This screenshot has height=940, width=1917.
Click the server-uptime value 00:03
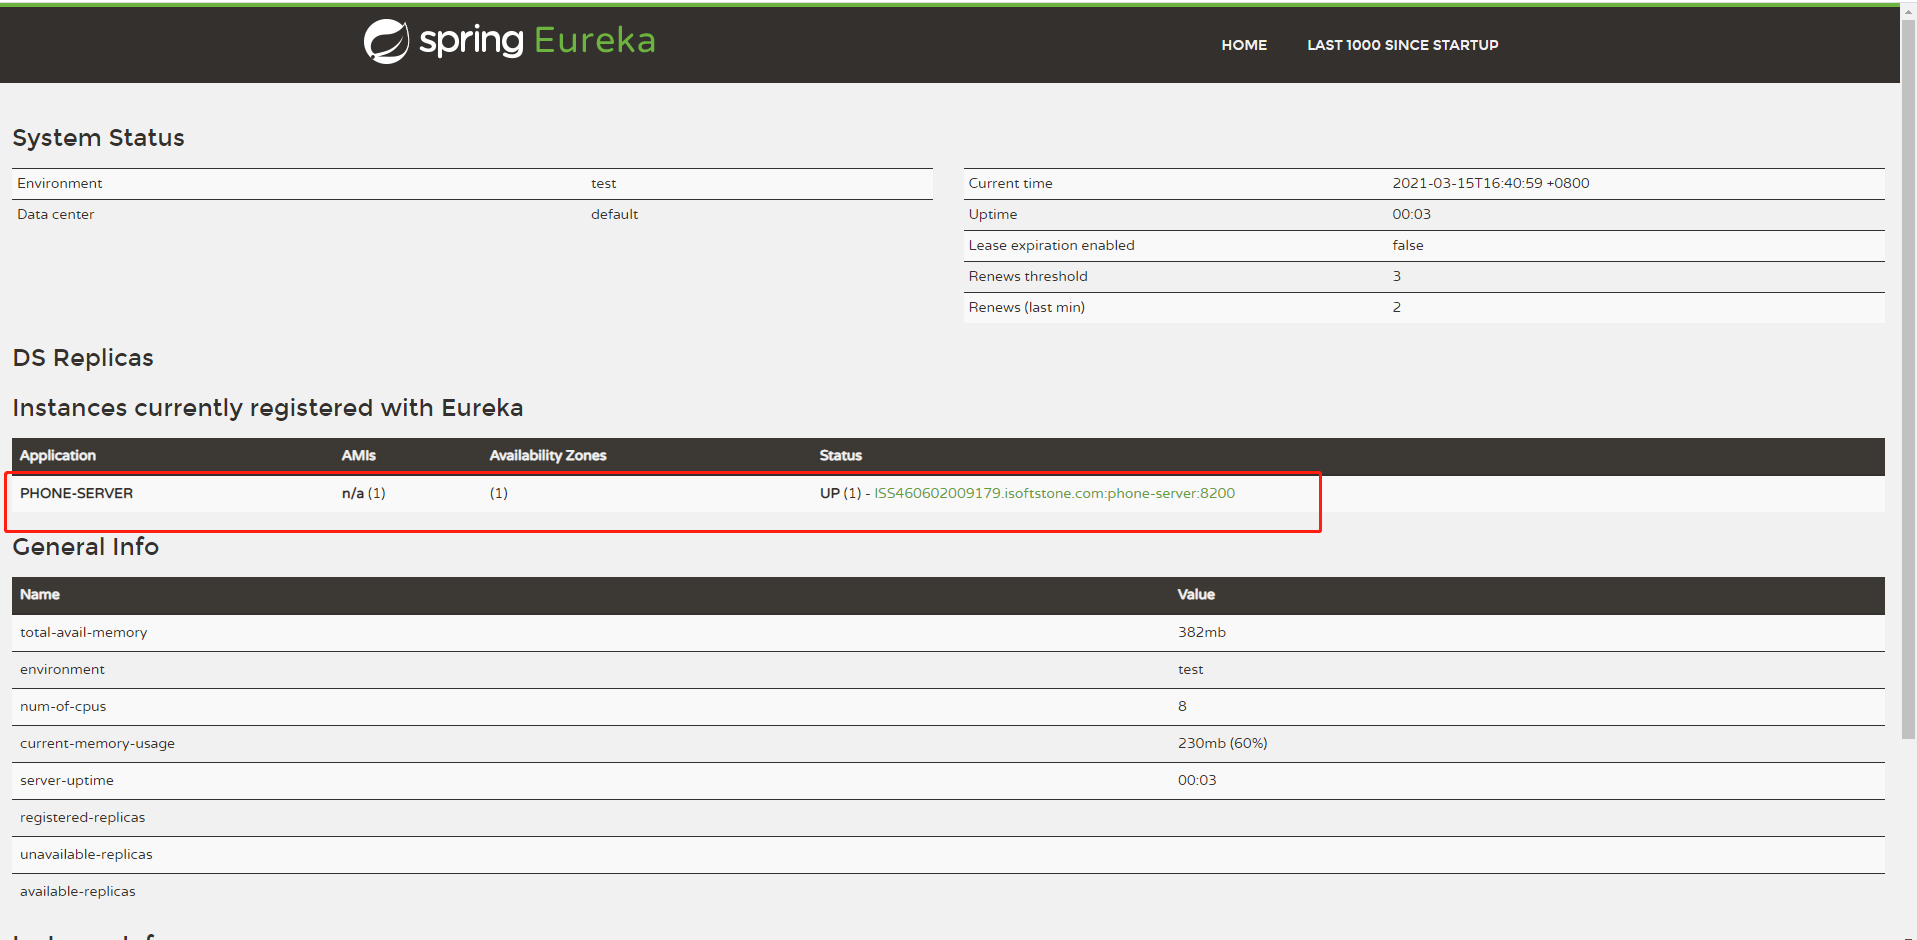pyautogui.click(x=1196, y=780)
